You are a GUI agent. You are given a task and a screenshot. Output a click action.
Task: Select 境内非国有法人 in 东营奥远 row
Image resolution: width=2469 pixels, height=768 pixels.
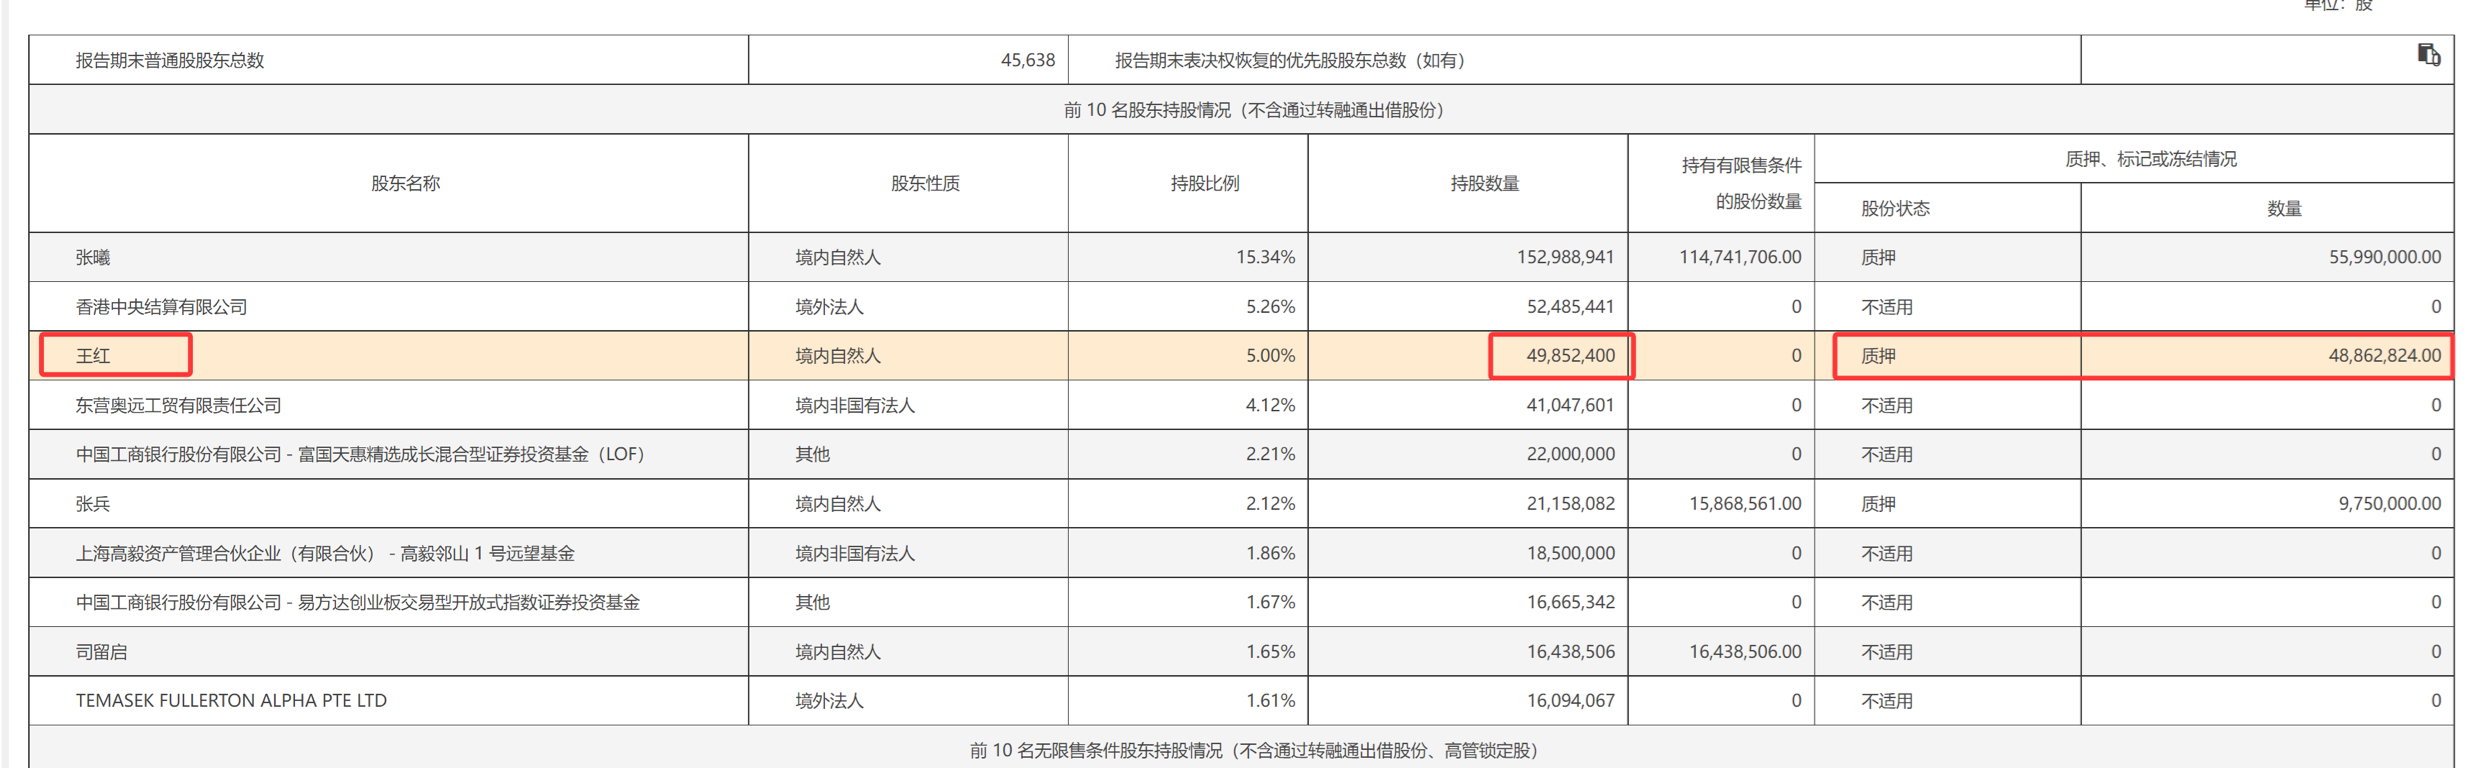pyautogui.click(x=855, y=405)
